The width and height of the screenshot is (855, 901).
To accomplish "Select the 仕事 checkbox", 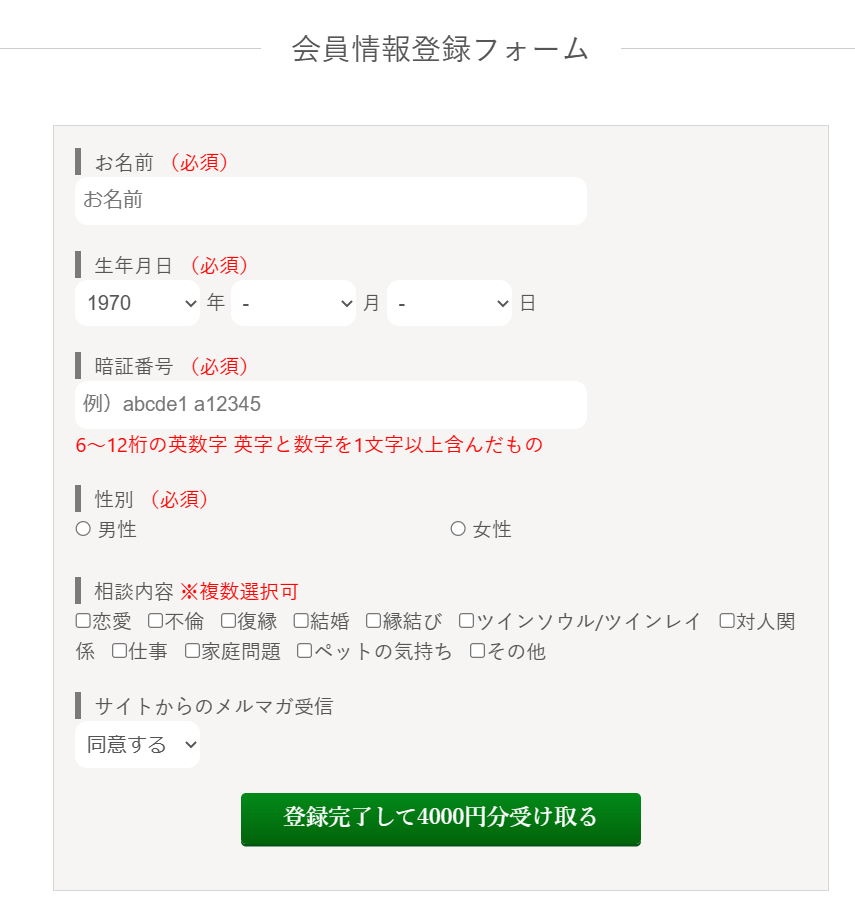I will [x=119, y=652].
